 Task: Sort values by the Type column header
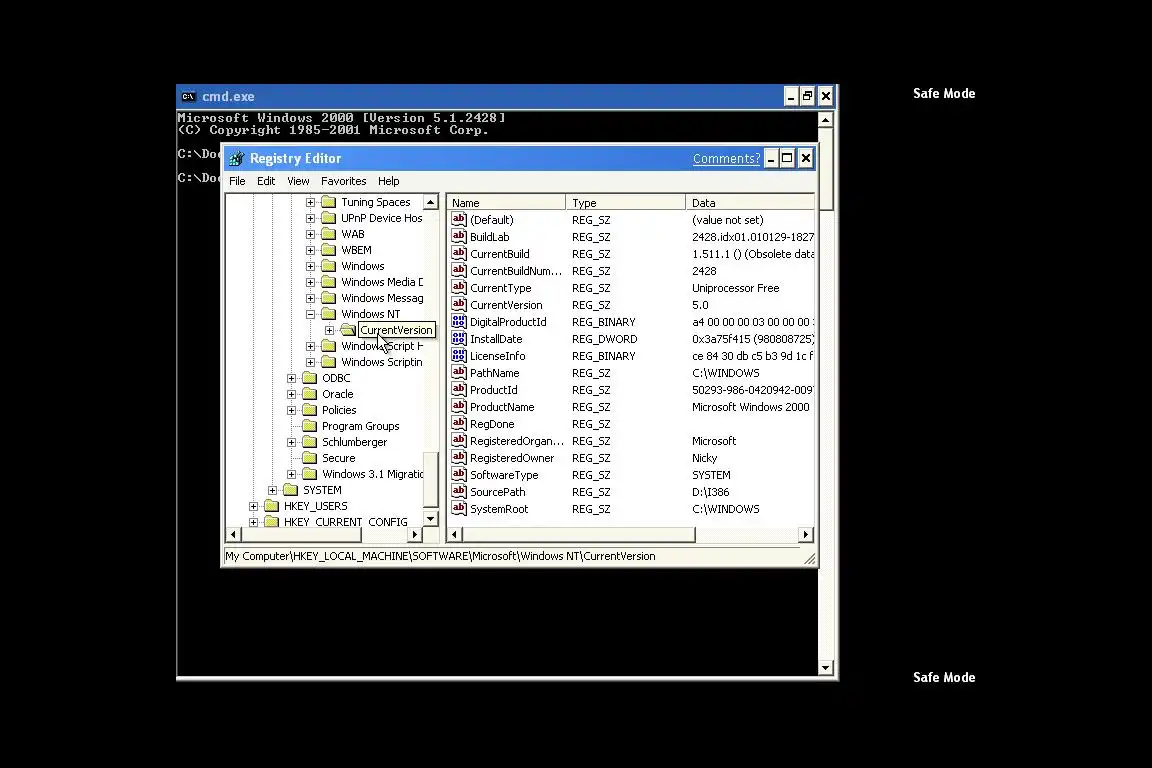[626, 203]
